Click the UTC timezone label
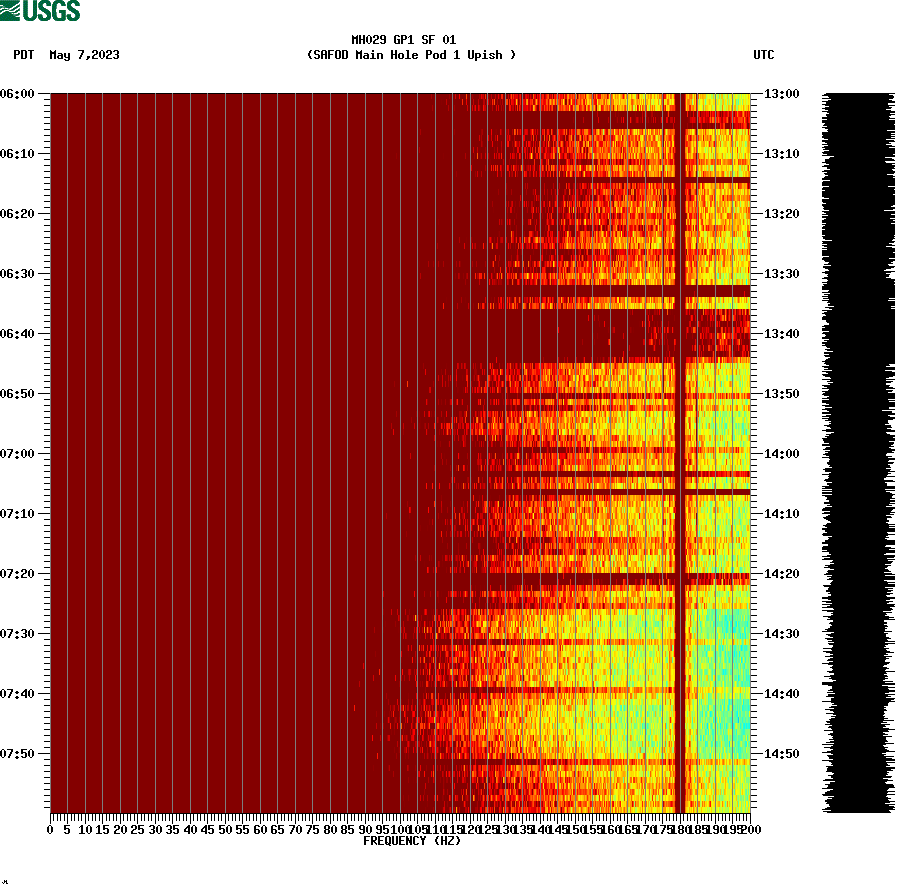This screenshot has height=893, width=902. [x=765, y=56]
